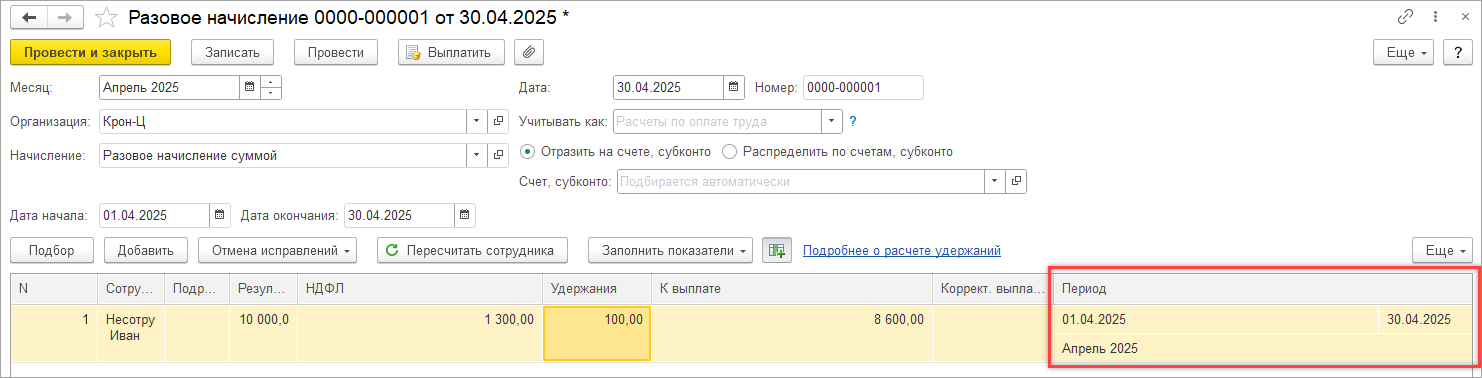
Task: Click the Записать button
Action: 232,52
